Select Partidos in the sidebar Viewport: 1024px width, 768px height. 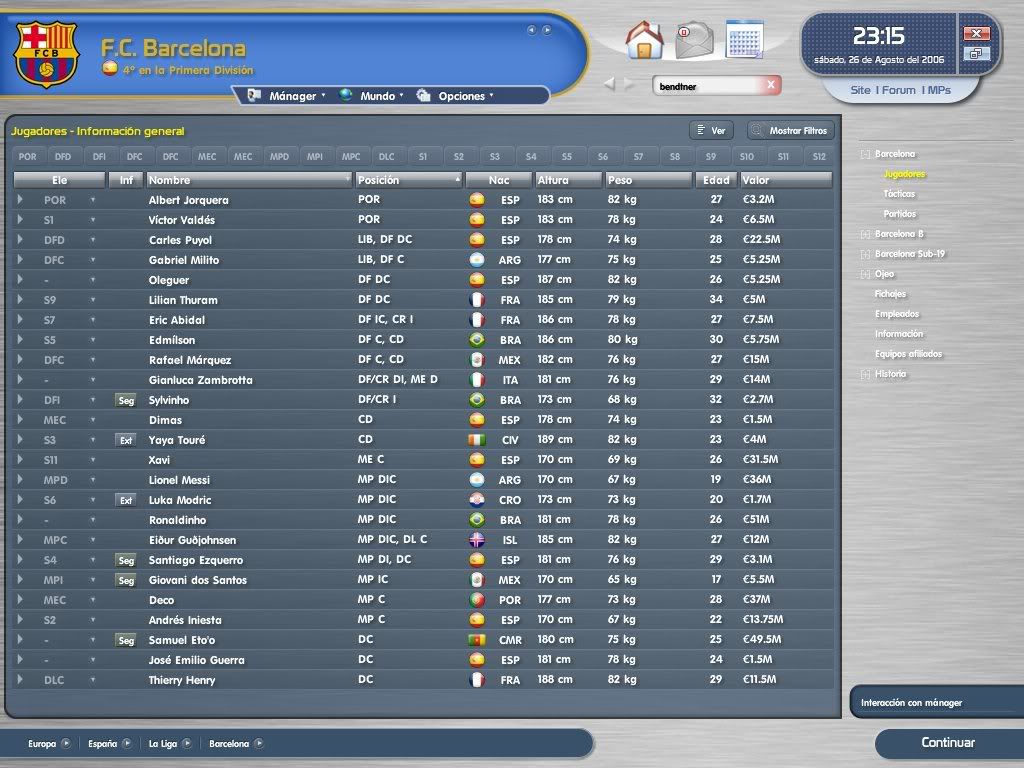(x=900, y=214)
